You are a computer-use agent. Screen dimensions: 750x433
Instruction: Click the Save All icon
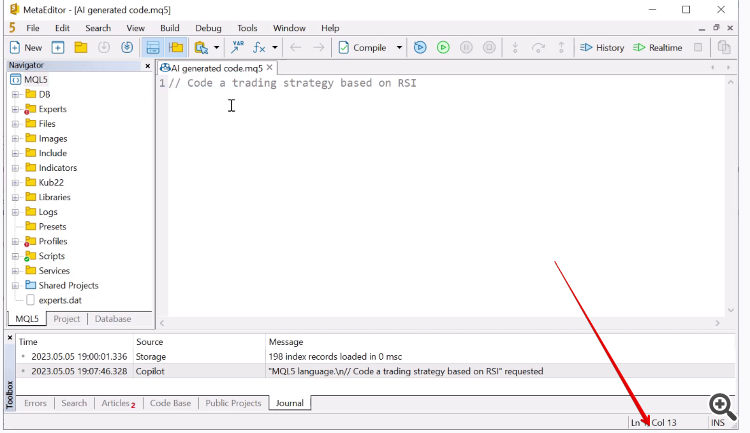click(x=127, y=47)
